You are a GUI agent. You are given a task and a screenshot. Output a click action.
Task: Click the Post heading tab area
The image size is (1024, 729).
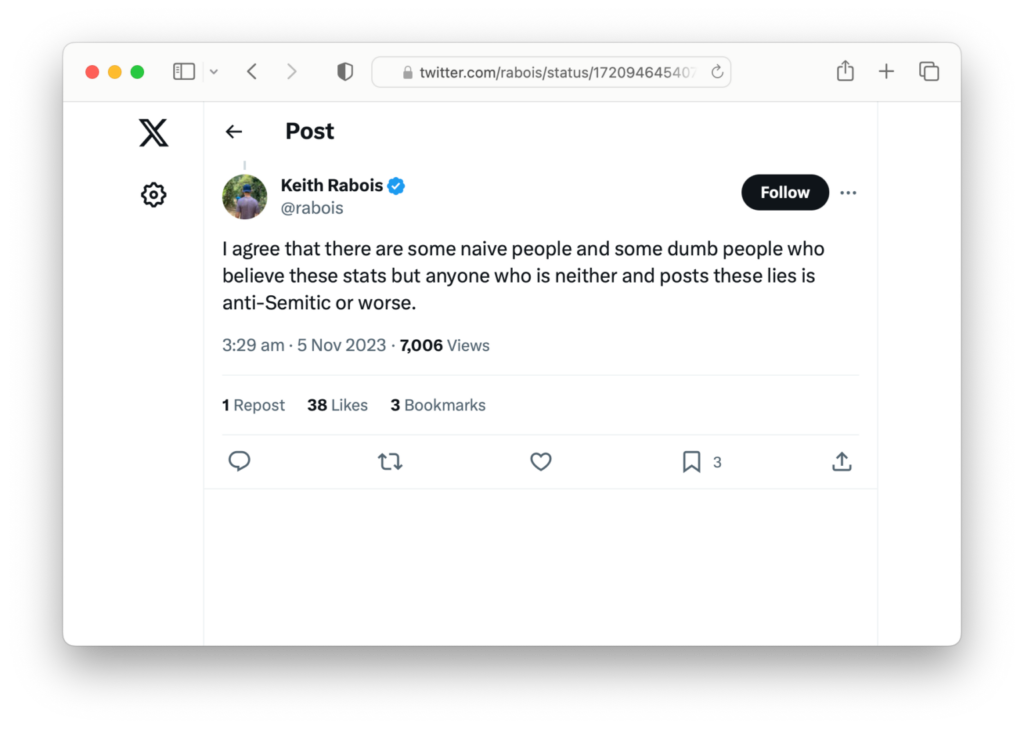click(x=309, y=131)
